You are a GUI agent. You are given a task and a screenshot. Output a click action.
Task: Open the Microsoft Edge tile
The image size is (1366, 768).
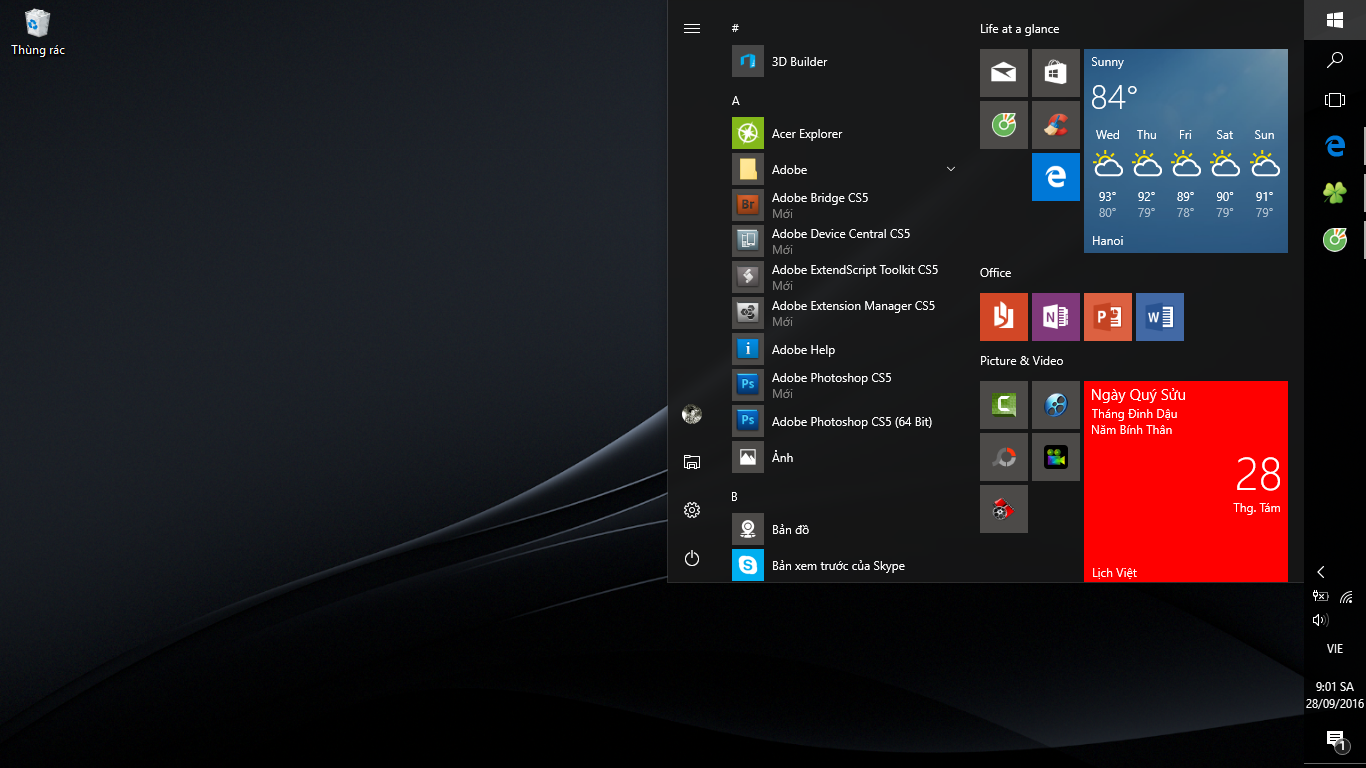[x=1056, y=177]
